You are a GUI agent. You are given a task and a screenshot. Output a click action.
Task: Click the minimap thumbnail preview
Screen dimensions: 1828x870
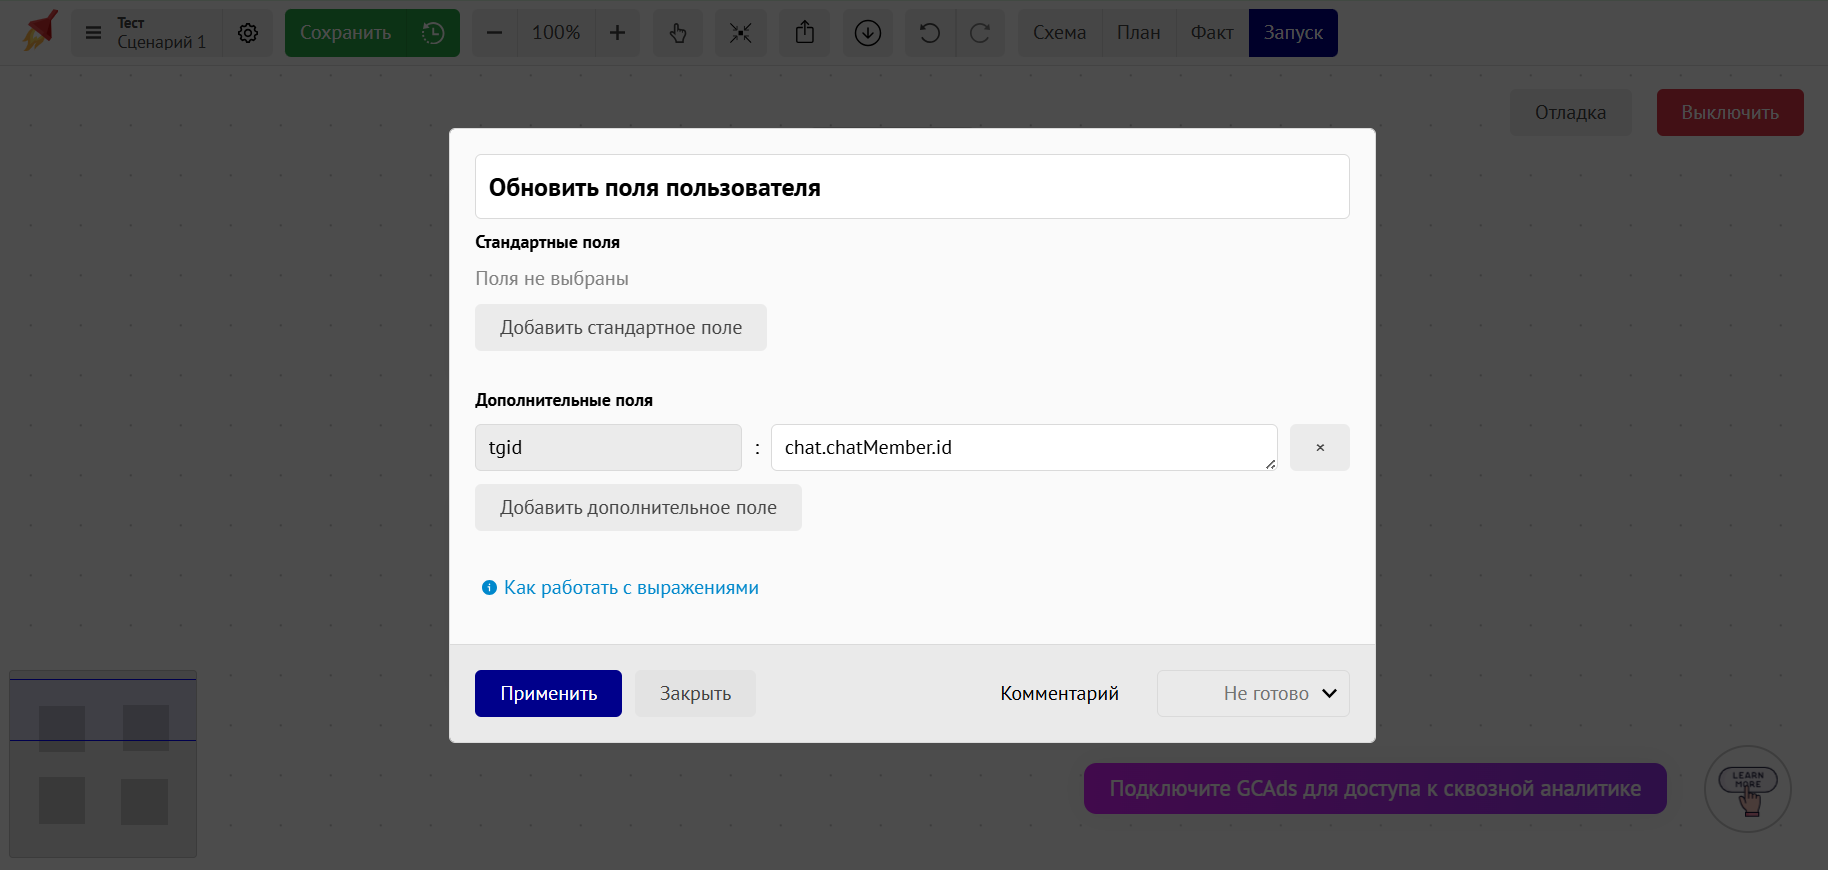[103, 764]
